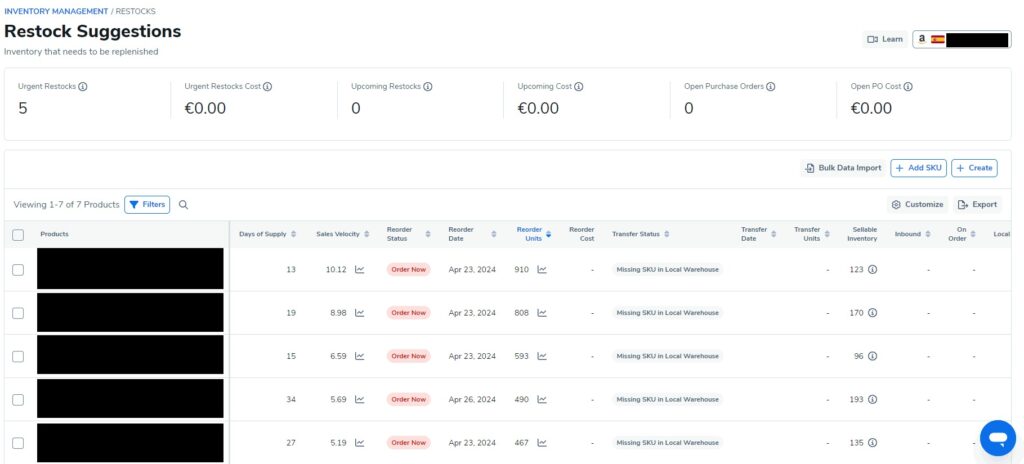Click Order Now badge in the 808 units row
This screenshot has width=1024, height=464.
tap(408, 313)
